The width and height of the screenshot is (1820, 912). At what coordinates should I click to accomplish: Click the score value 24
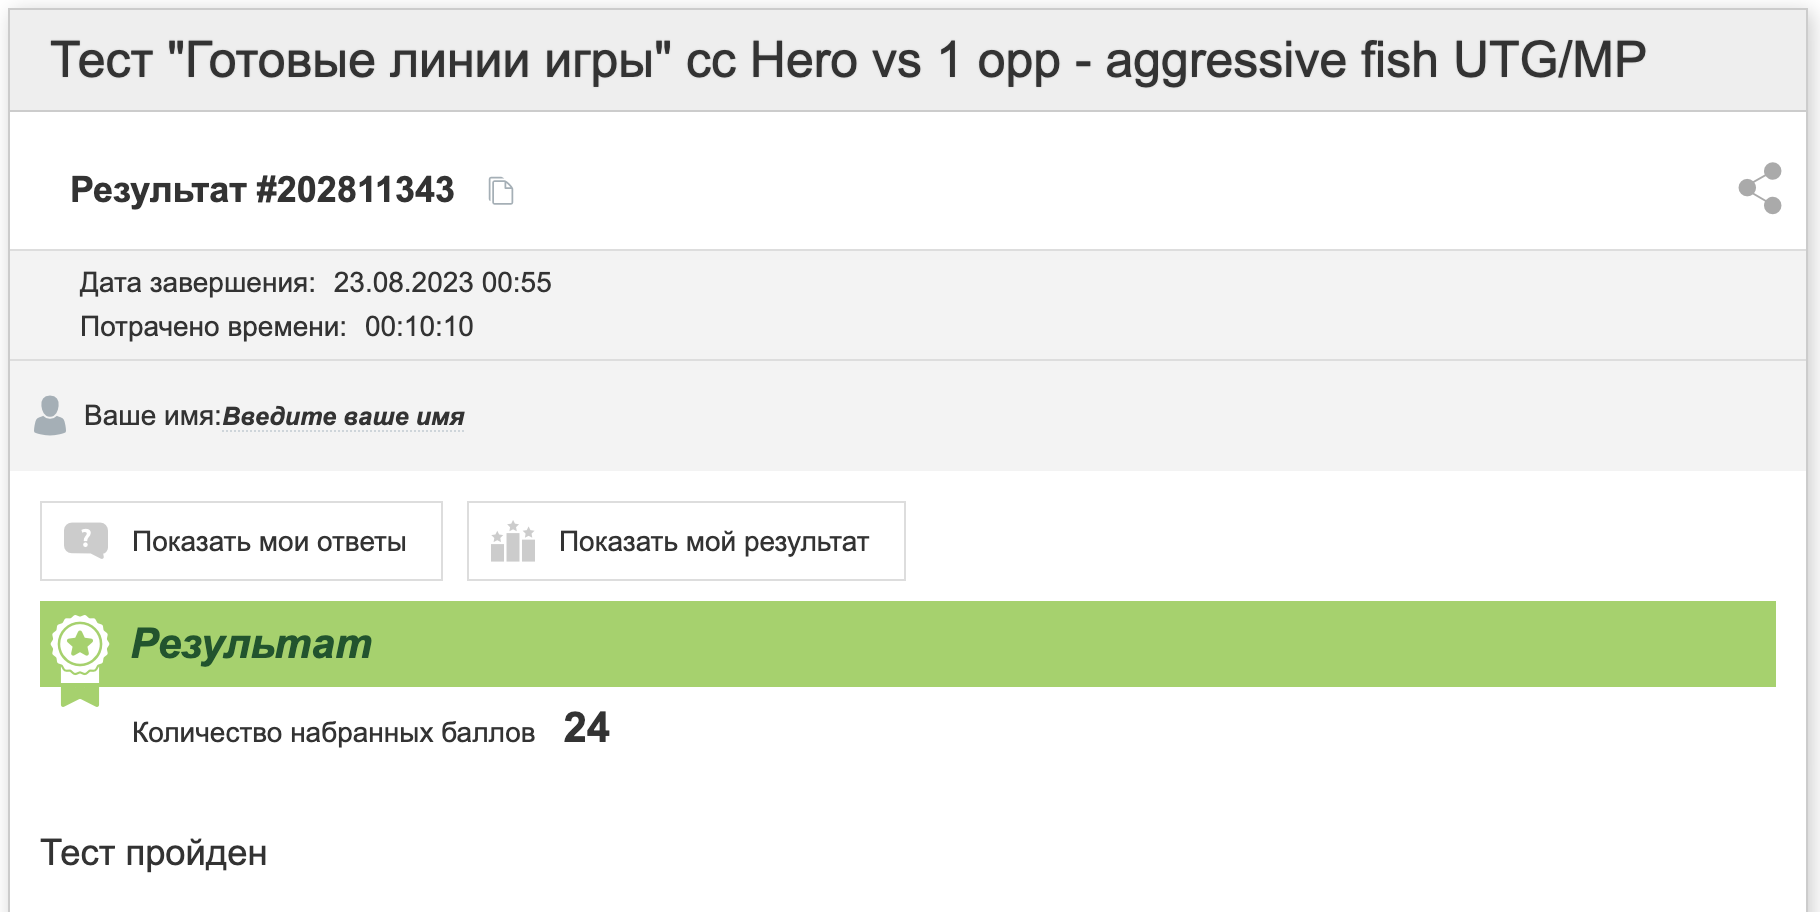587,728
